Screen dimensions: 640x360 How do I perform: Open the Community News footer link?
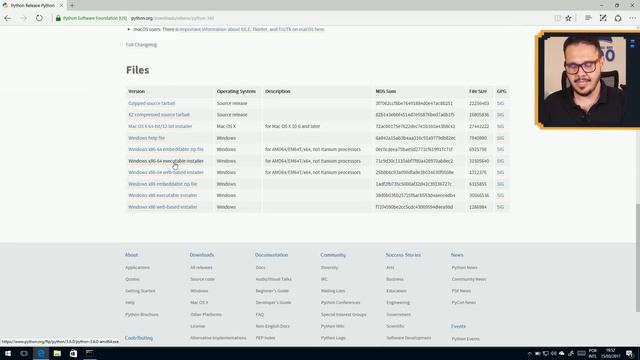[x=469, y=279]
